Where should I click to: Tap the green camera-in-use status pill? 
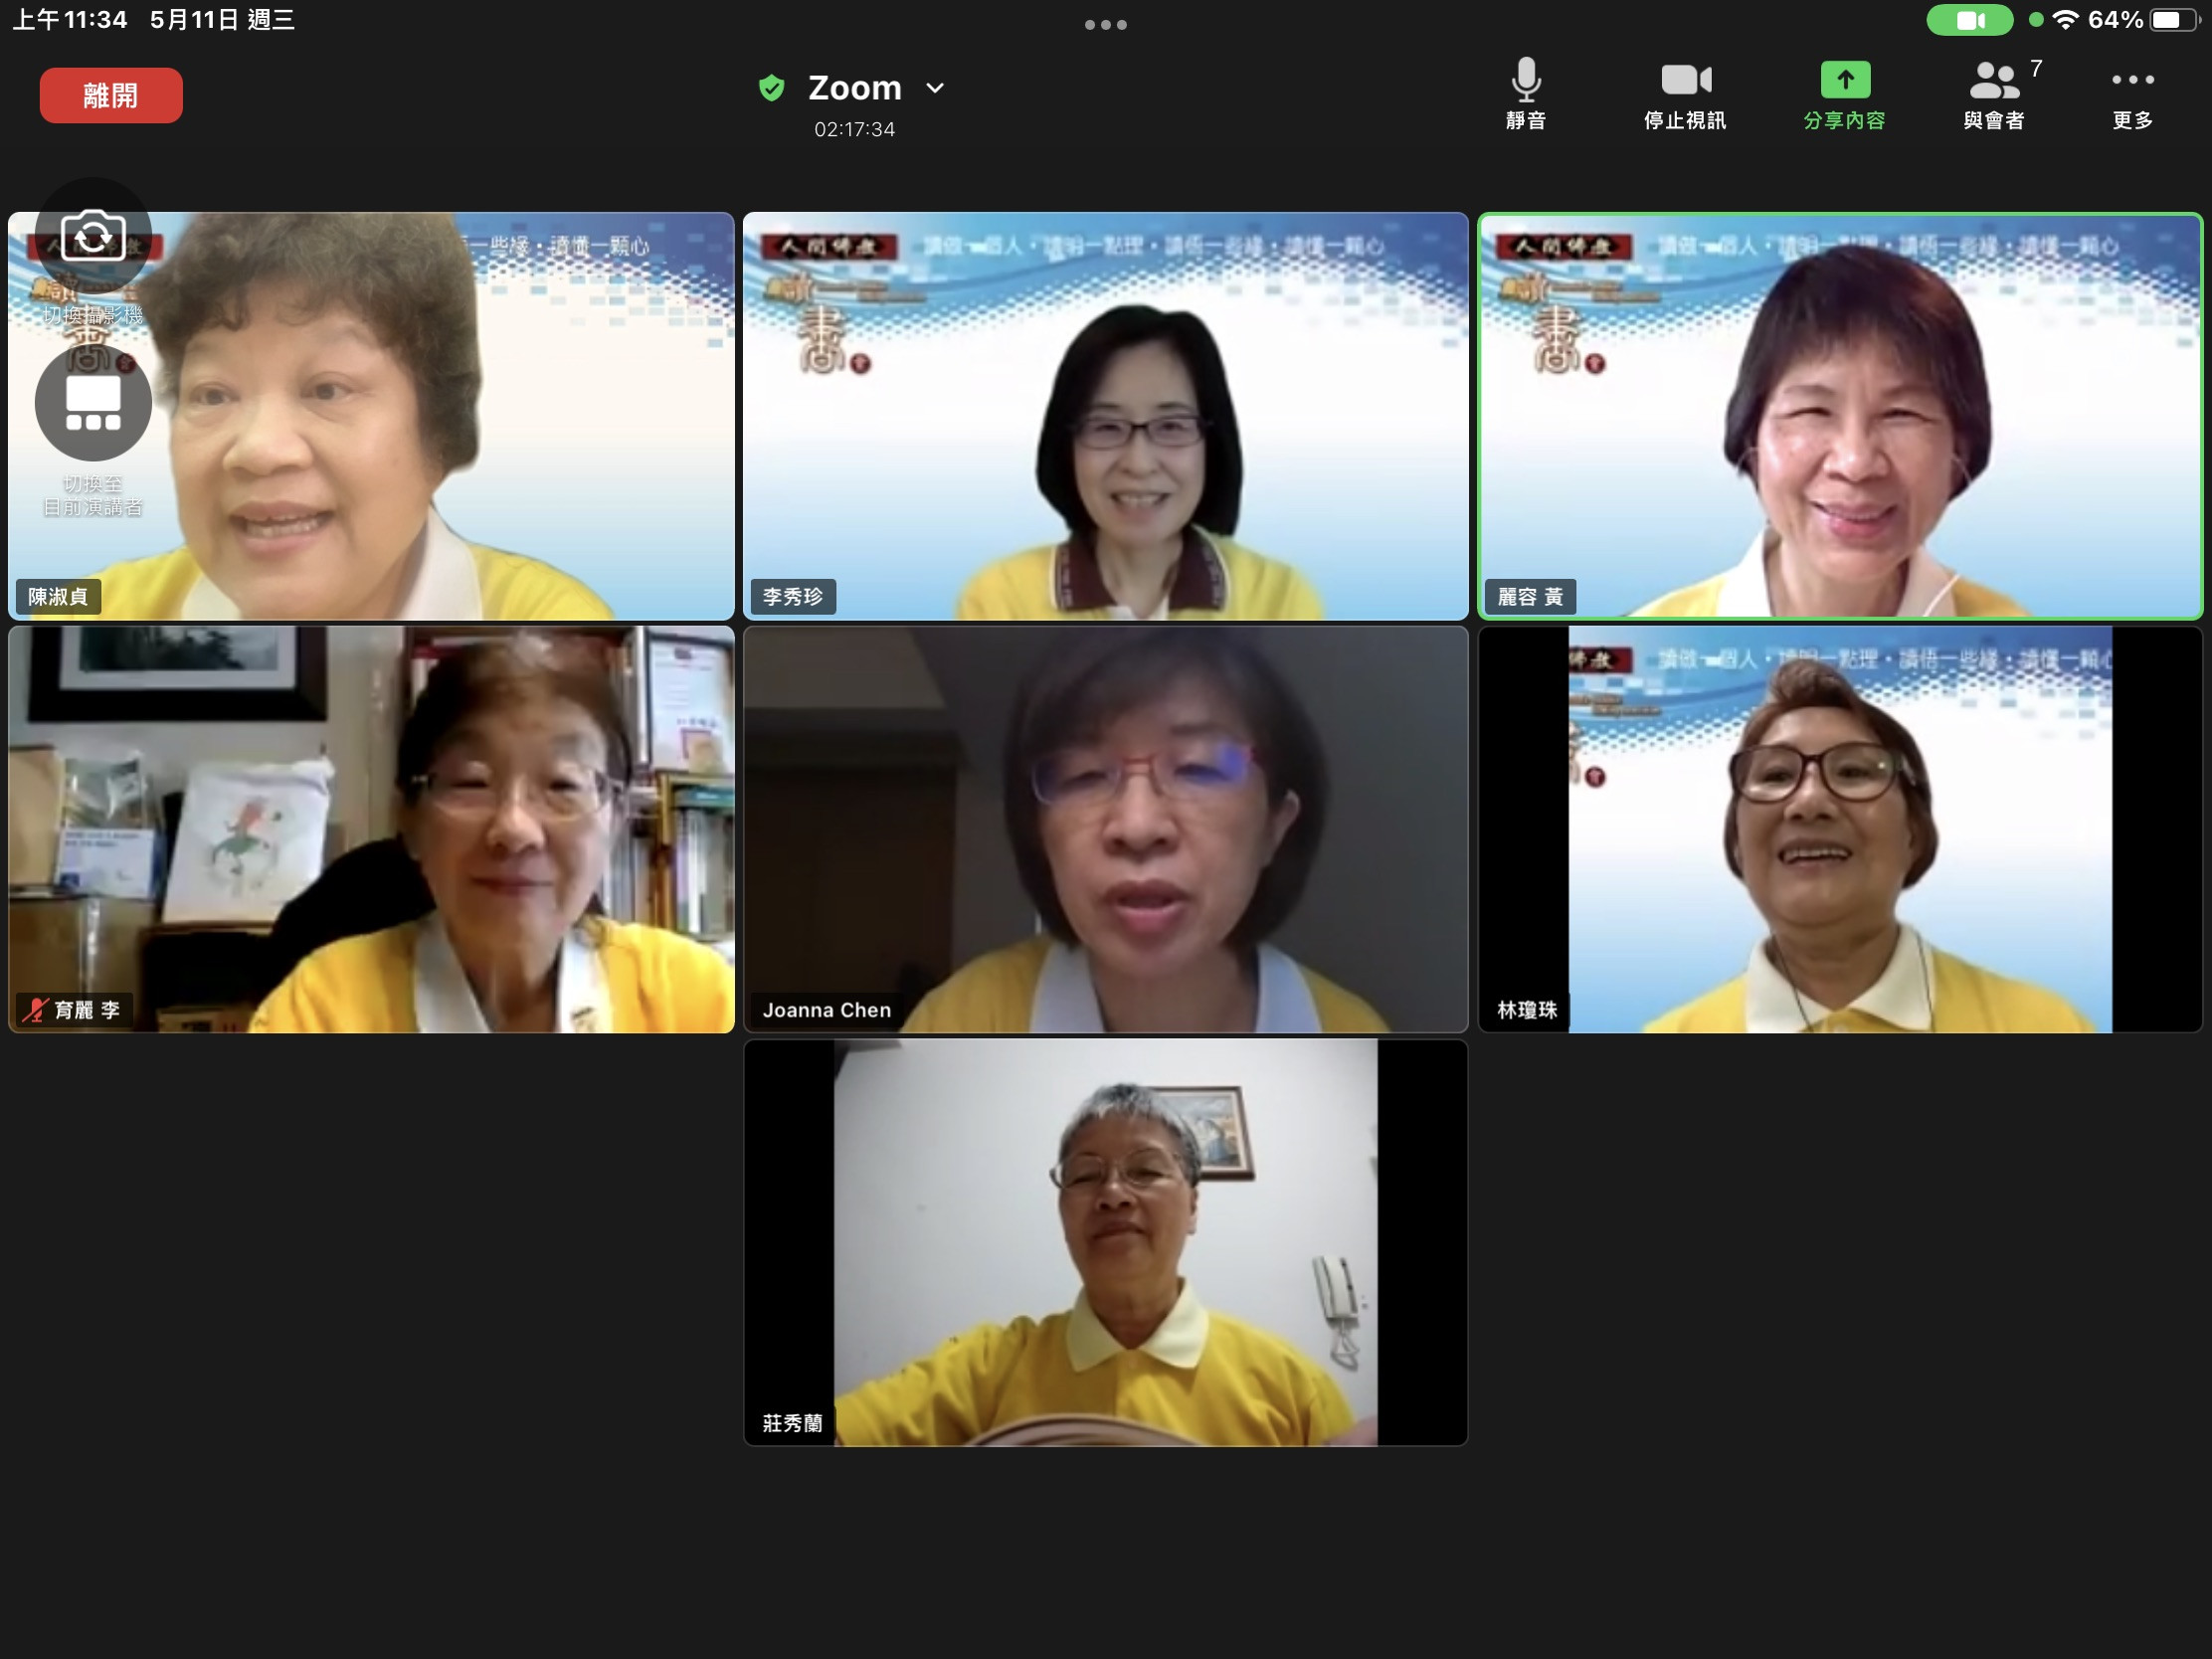click(1969, 20)
